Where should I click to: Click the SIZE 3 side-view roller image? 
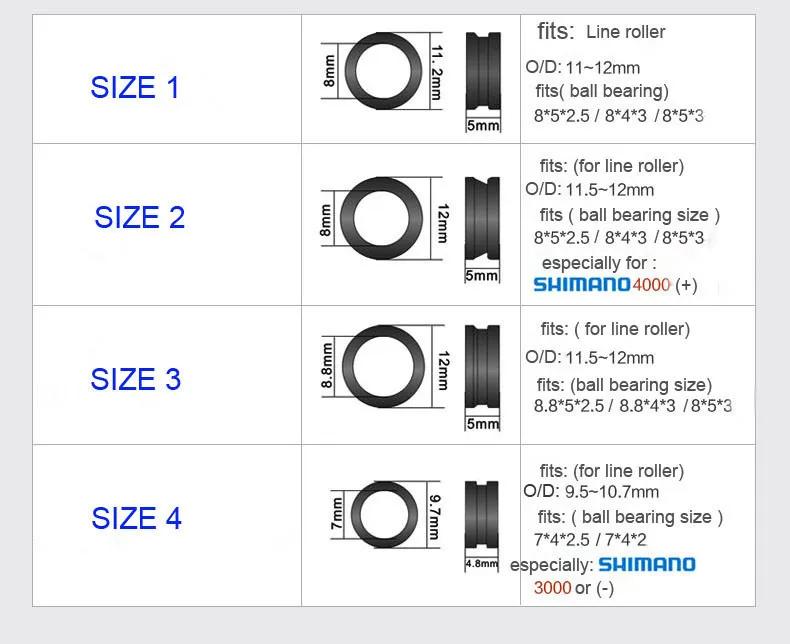(482, 367)
